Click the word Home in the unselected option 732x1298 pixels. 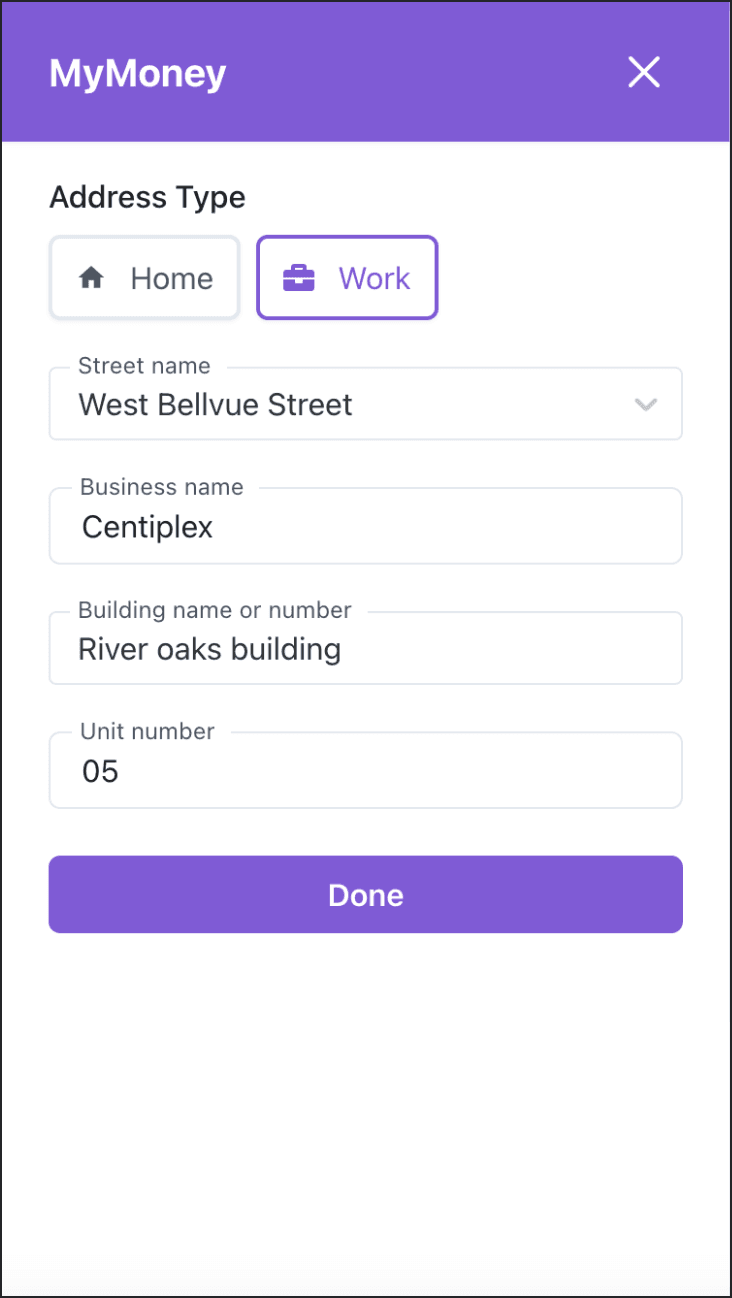click(x=172, y=278)
